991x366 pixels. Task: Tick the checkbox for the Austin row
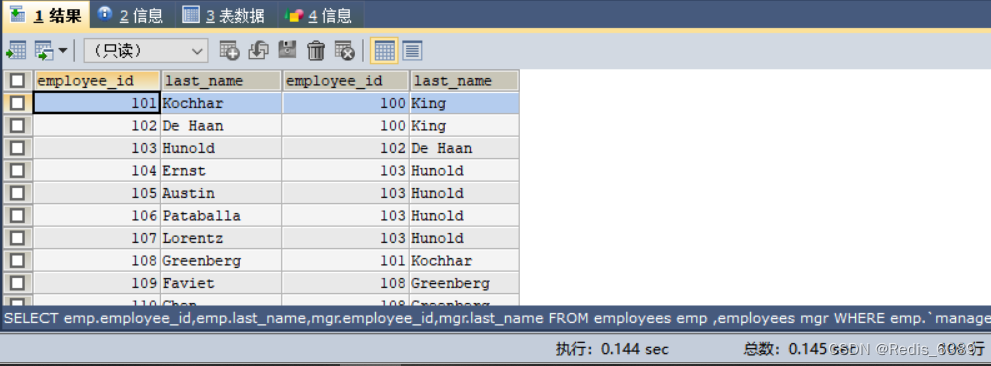click(x=17, y=193)
